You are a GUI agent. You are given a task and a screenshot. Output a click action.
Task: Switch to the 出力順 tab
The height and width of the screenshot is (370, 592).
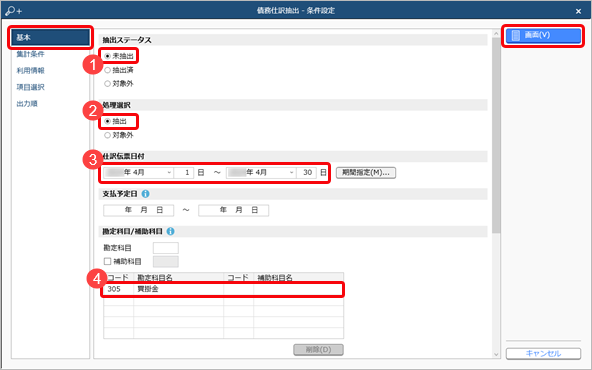(27, 103)
